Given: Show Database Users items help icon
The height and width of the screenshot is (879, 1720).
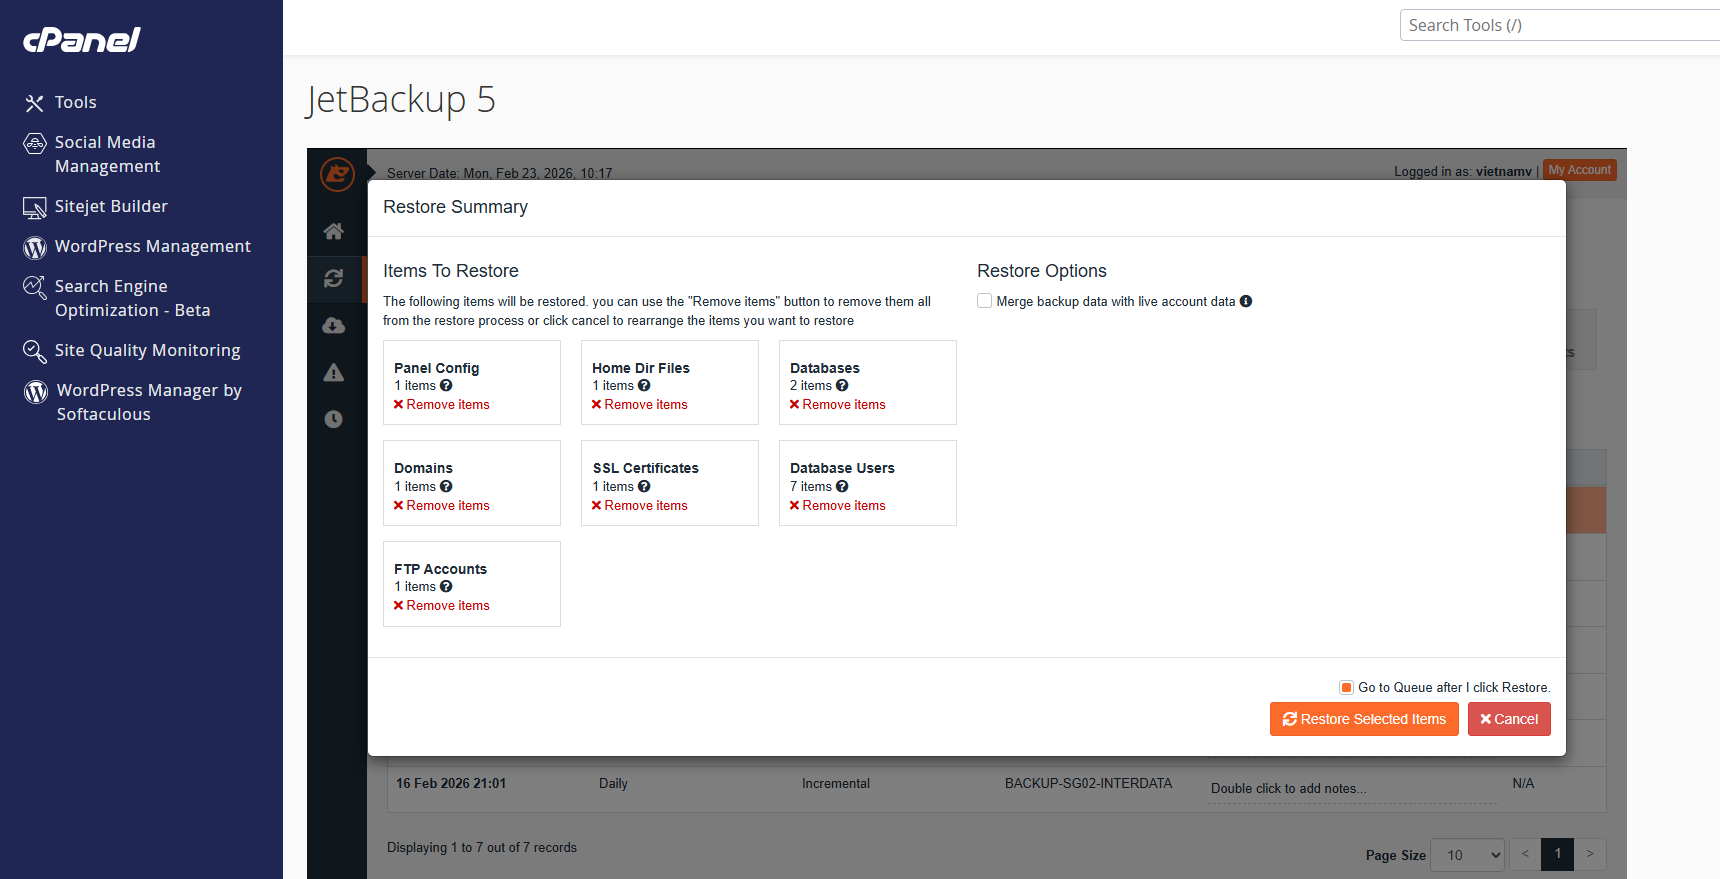Looking at the screenshot, I should pos(842,486).
